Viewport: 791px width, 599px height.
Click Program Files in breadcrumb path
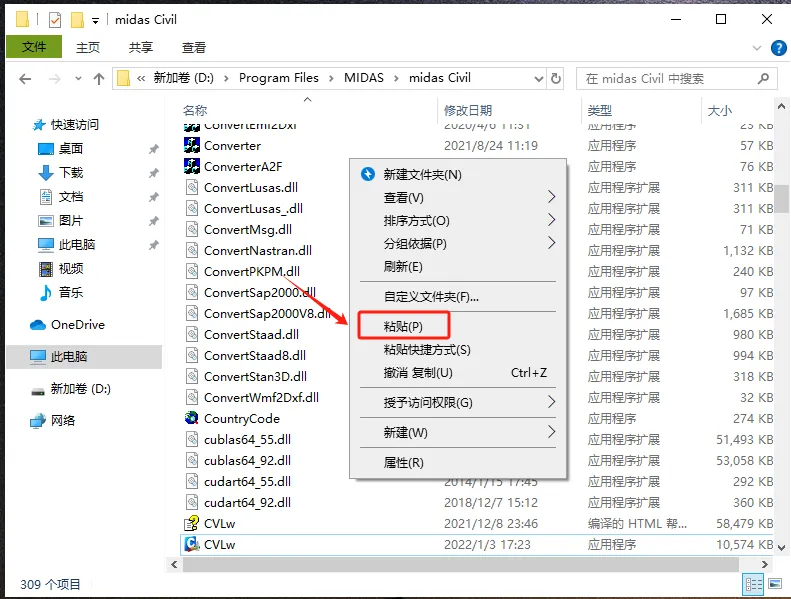point(278,78)
